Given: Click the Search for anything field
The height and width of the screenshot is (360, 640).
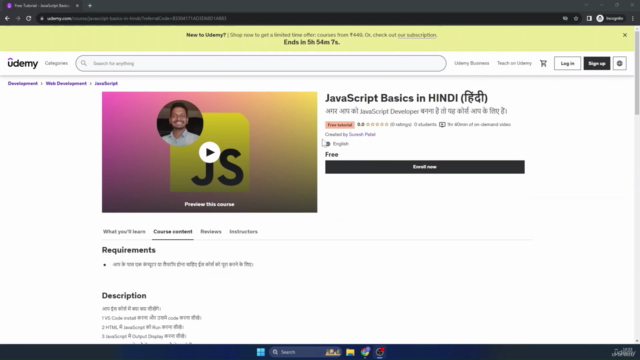Looking at the screenshot, I should pos(261,63).
